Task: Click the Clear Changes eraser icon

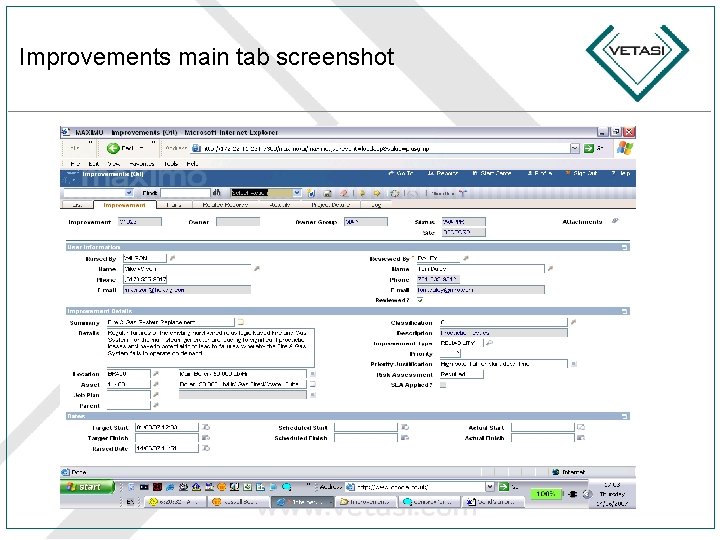Action: click(343, 193)
